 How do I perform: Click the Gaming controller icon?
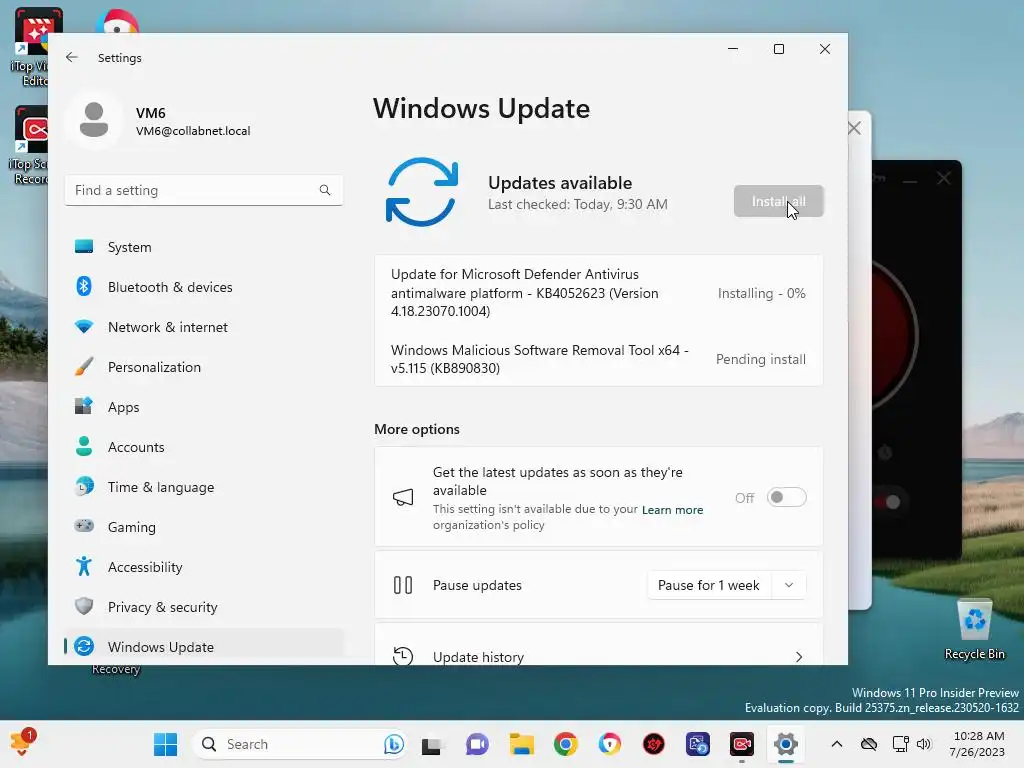click(84, 526)
